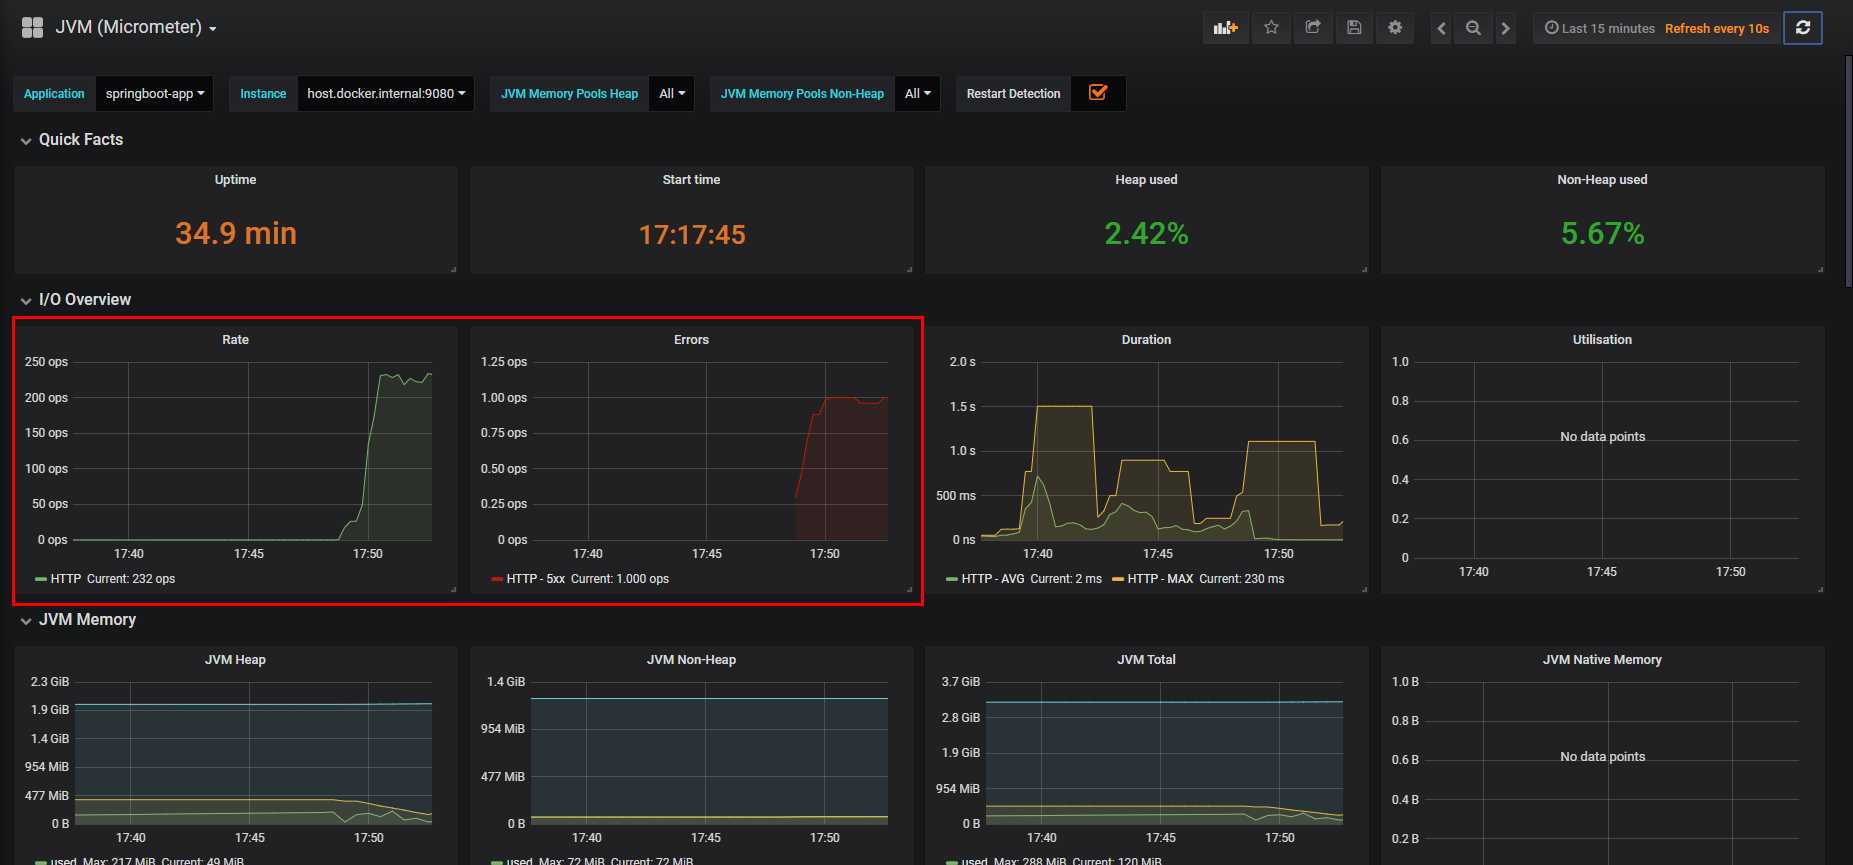The image size is (1853, 865).
Task: Toggle the HTTP - MAX legend series
Action: pos(1160,579)
